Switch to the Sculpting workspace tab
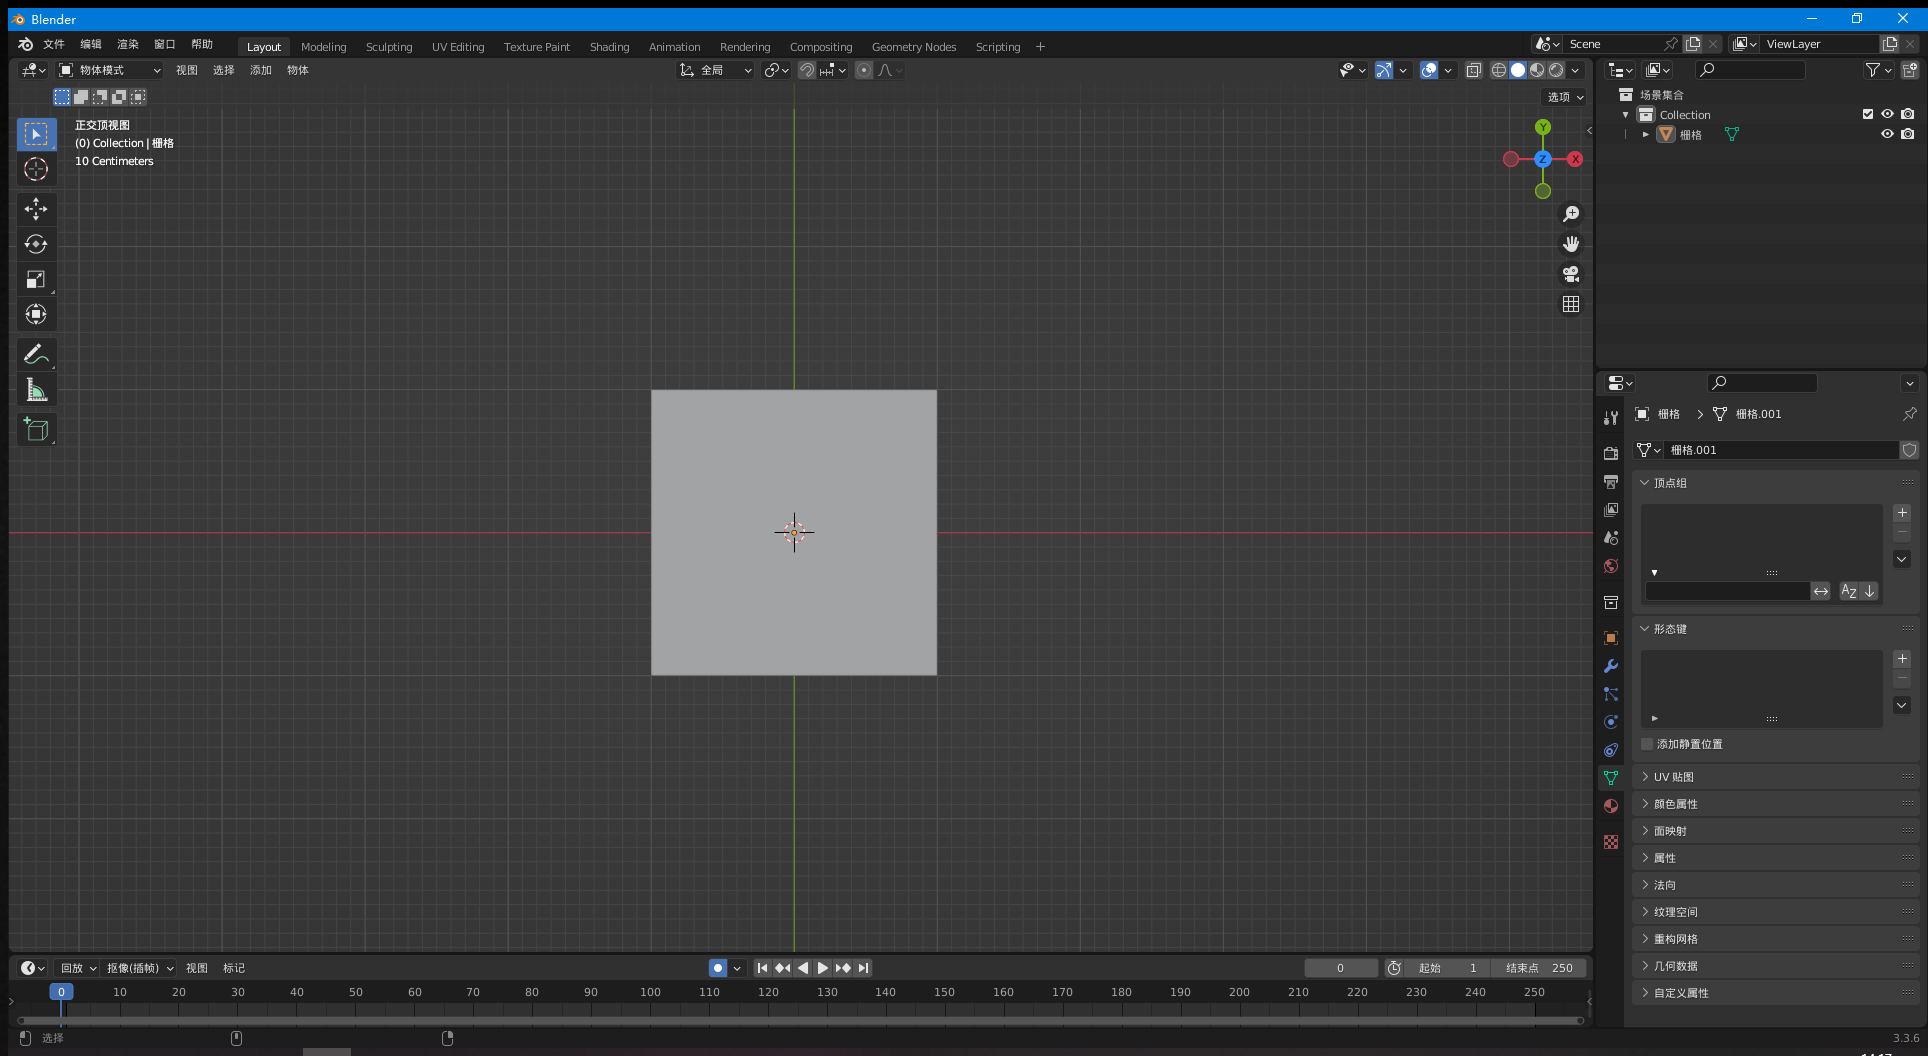 click(389, 47)
